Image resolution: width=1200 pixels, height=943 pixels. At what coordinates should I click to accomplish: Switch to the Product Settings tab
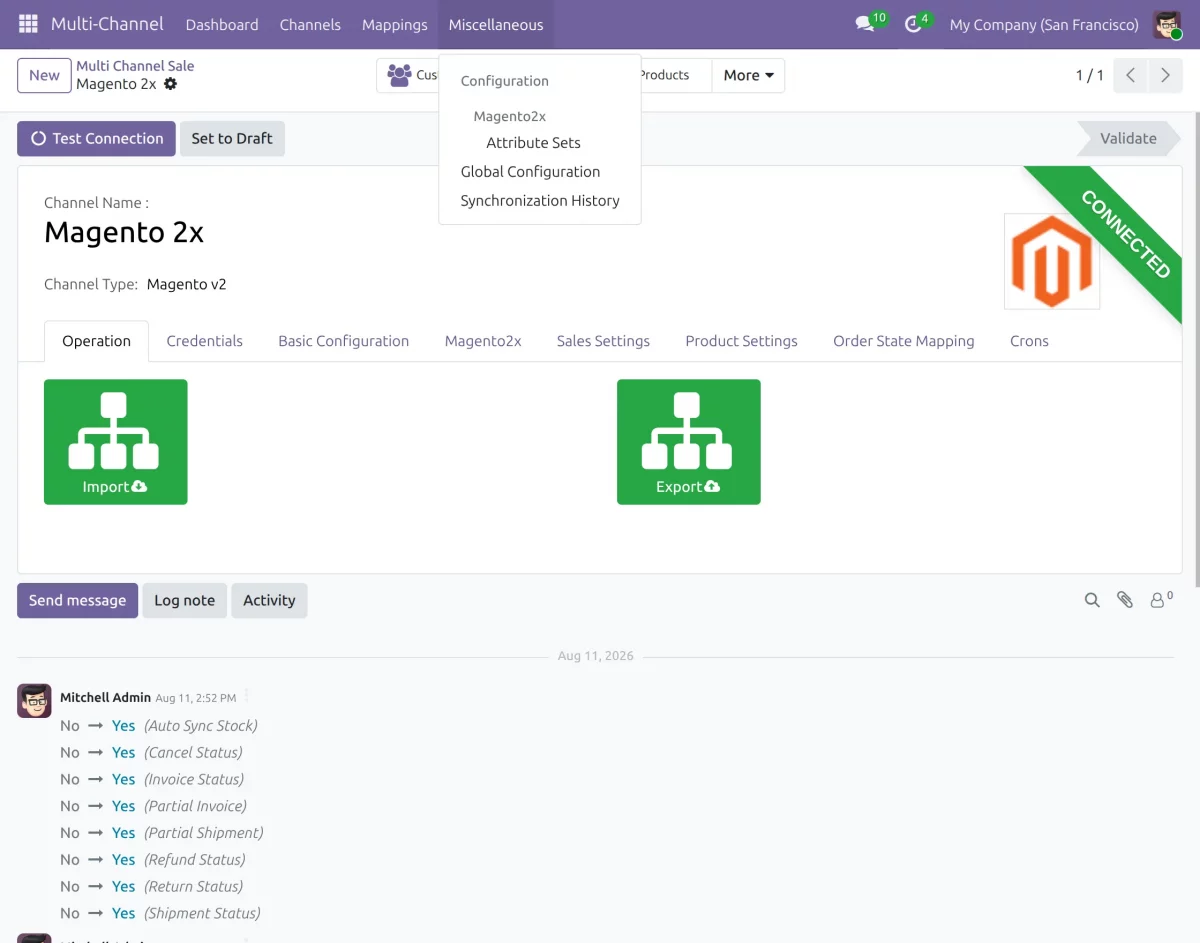[742, 341]
